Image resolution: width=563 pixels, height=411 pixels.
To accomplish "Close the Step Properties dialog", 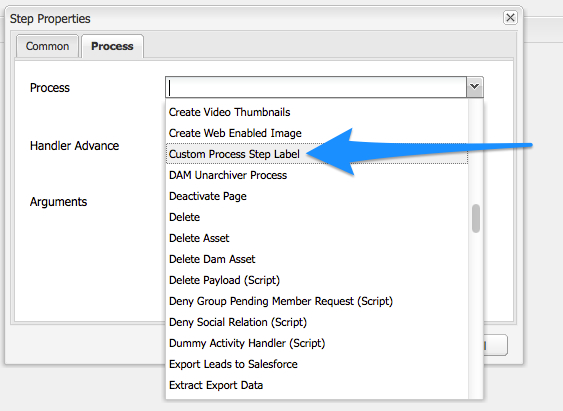I will 510,17.
